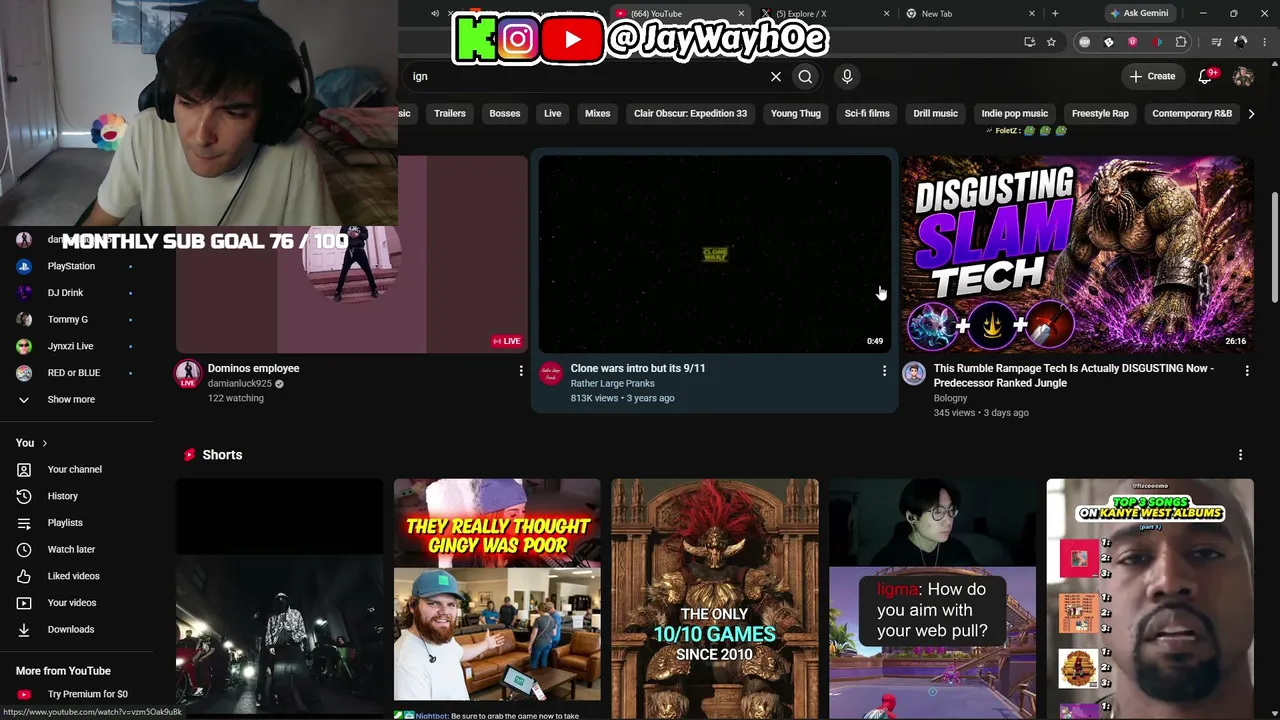Open Tommy G subscription channel
The height and width of the screenshot is (720, 1280).
[x=68, y=320]
